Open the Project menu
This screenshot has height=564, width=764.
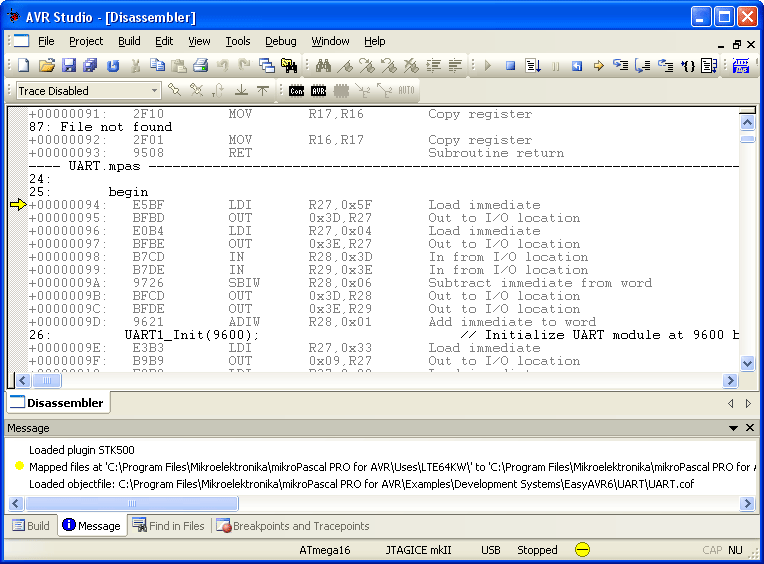tap(86, 41)
